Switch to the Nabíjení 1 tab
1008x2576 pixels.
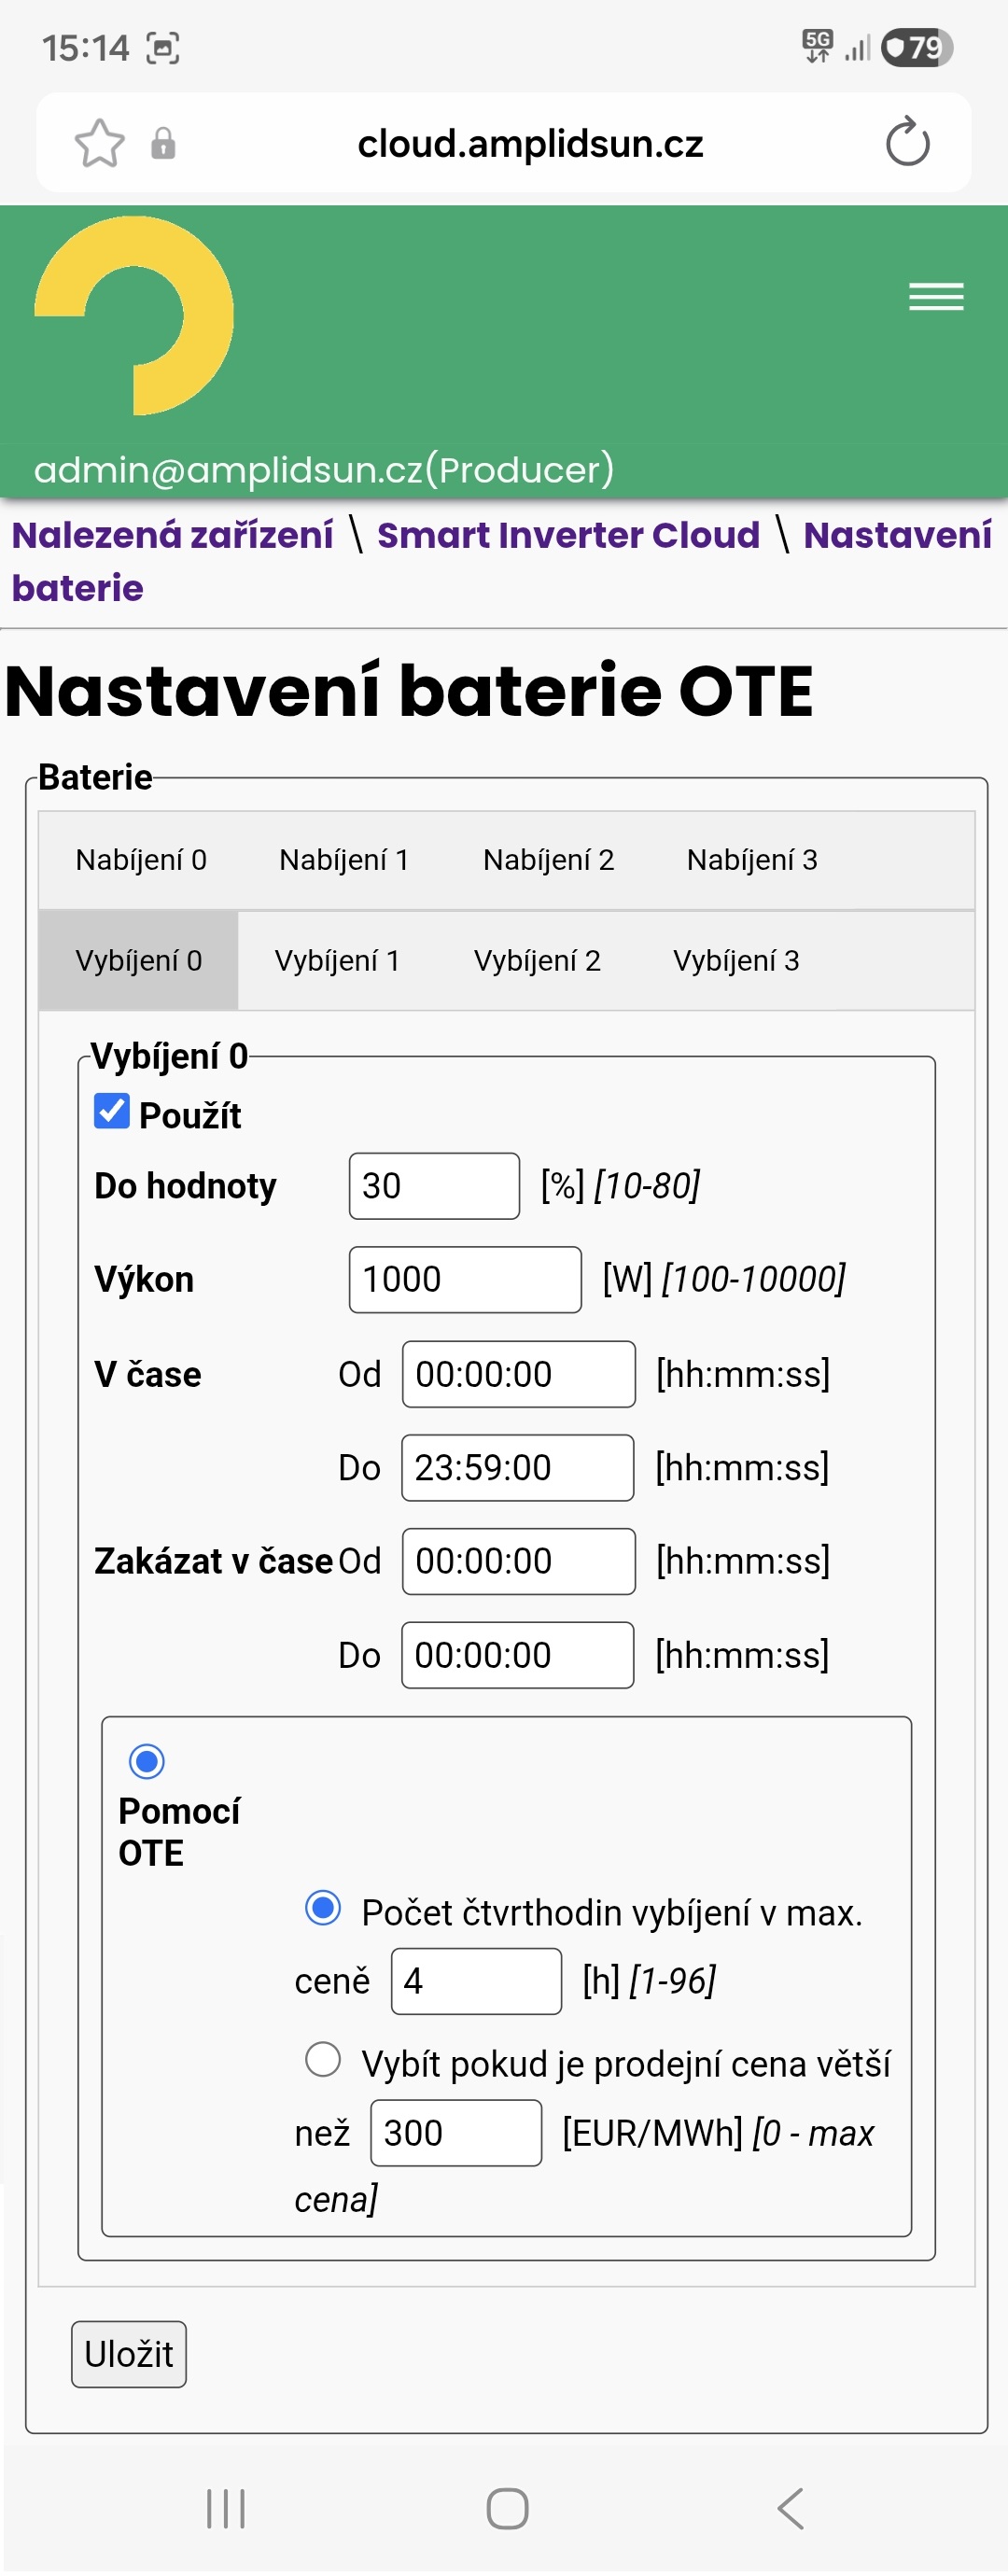coord(344,860)
